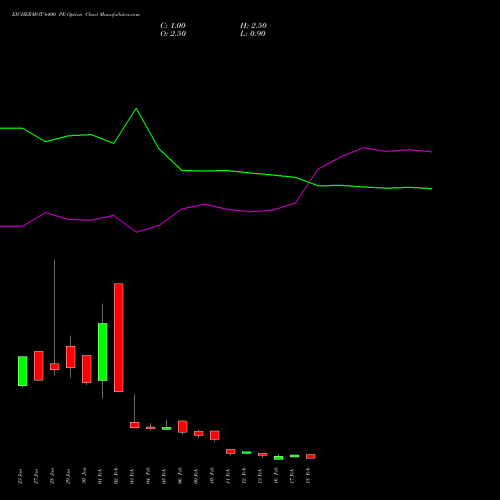
Task: Select the red candle for 30 Jan
Action: click(x=87, y=369)
